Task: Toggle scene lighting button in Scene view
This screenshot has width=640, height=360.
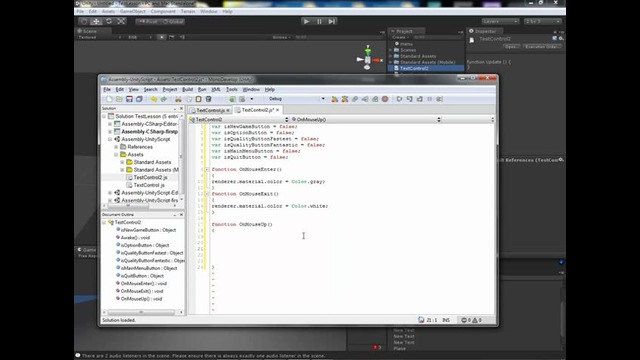Action: coord(162,37)
